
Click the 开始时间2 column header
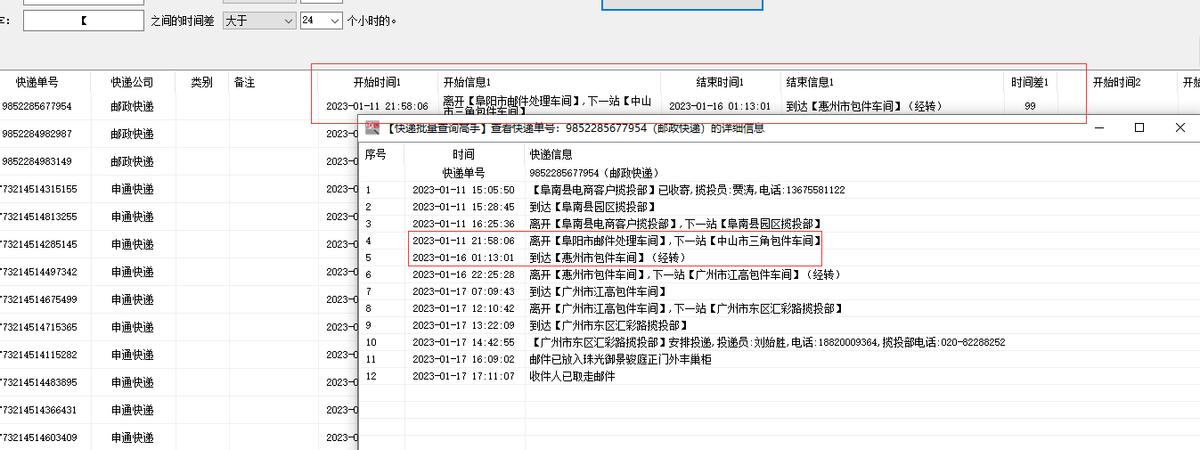tap(1117, 82)
